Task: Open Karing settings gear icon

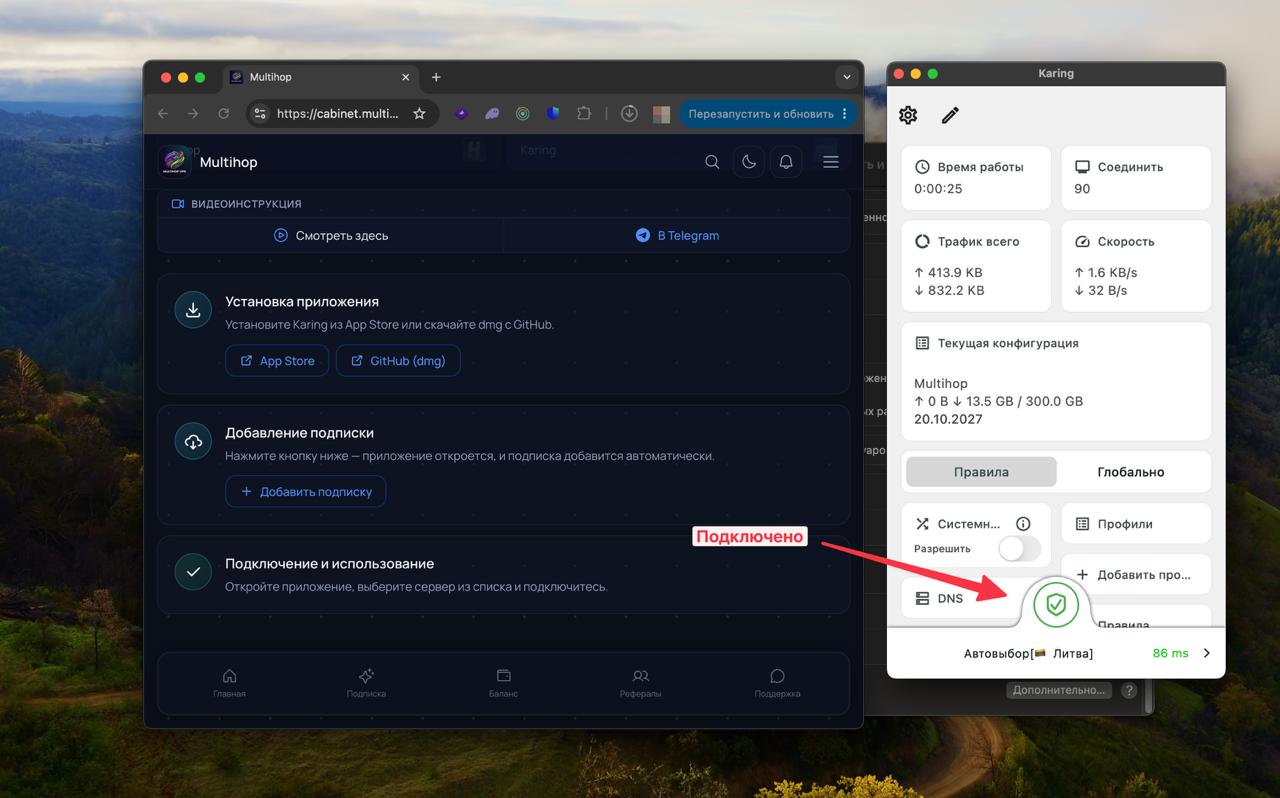Action: [x=908, y=115]
